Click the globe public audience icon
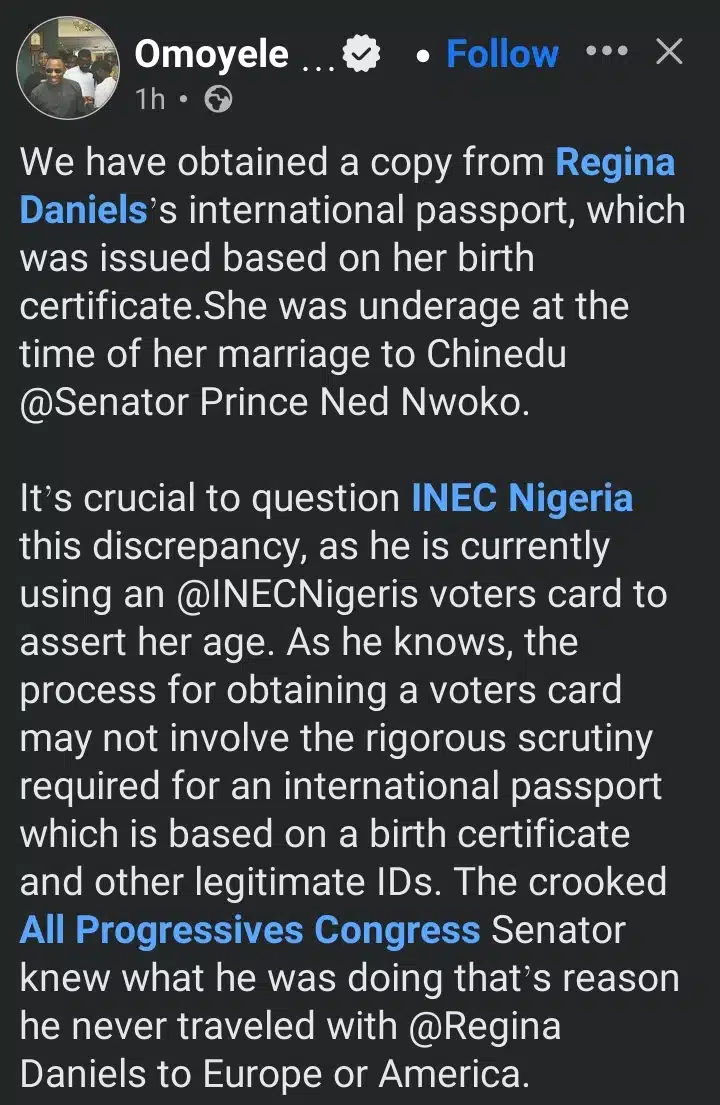The width and height of the screenshot is (720, 1105). (x=216, y=99)
